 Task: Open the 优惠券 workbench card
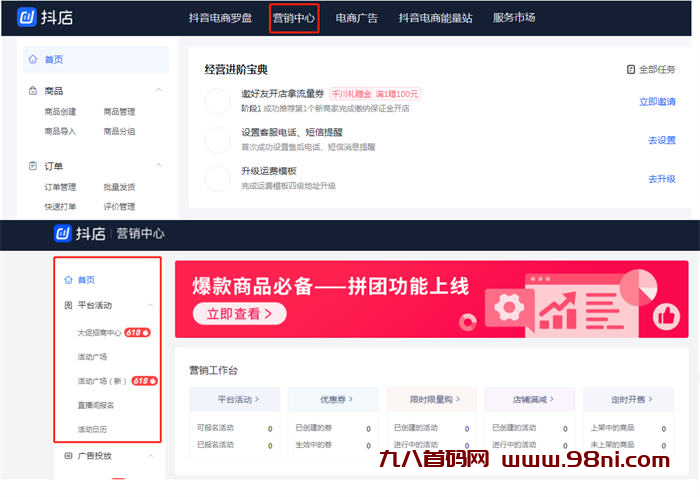tap(334, 399)
